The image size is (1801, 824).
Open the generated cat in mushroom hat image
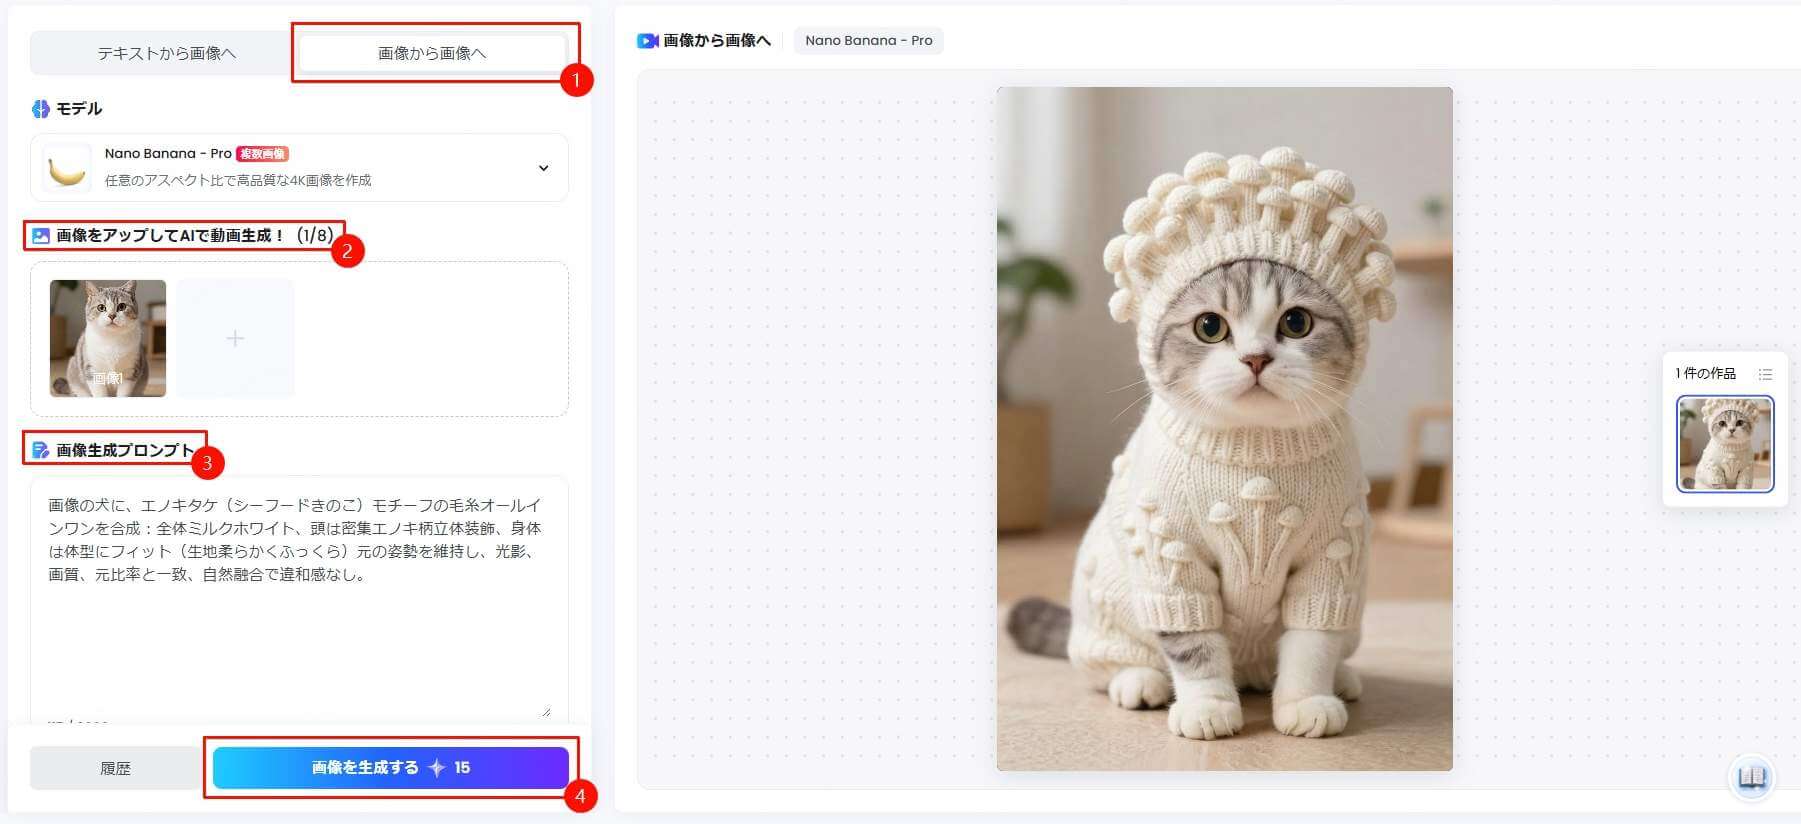[1224, 429]
